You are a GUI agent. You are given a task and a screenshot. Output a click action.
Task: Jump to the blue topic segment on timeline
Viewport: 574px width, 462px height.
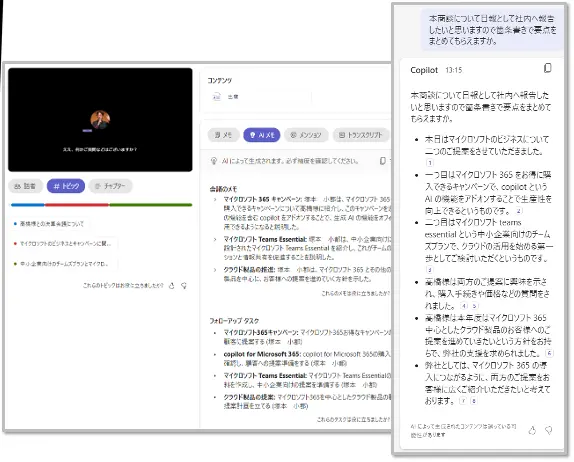coord(28,205)
